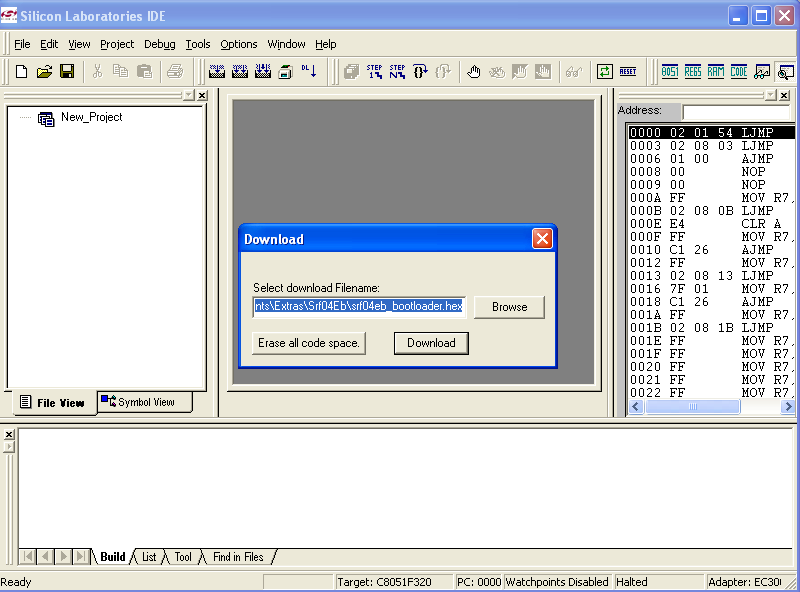Switch to the Symbol View tab
800x592 pixels.
tap(144, 402)
